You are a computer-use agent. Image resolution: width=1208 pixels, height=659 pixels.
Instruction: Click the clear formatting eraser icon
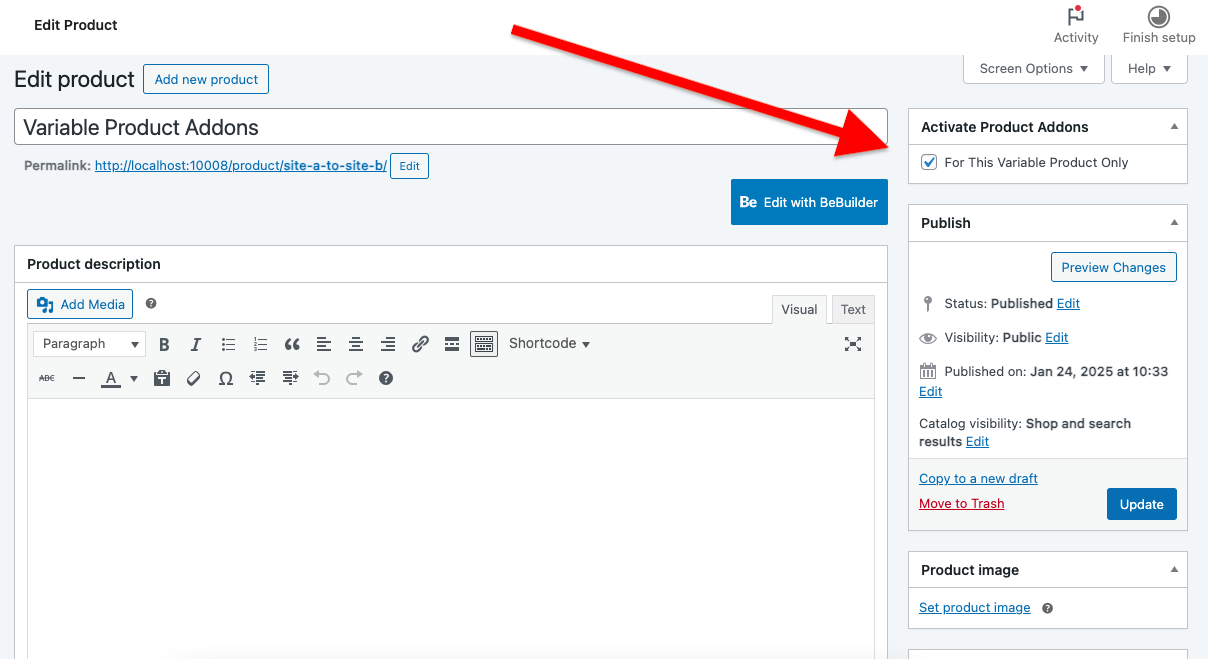point(194,378)
